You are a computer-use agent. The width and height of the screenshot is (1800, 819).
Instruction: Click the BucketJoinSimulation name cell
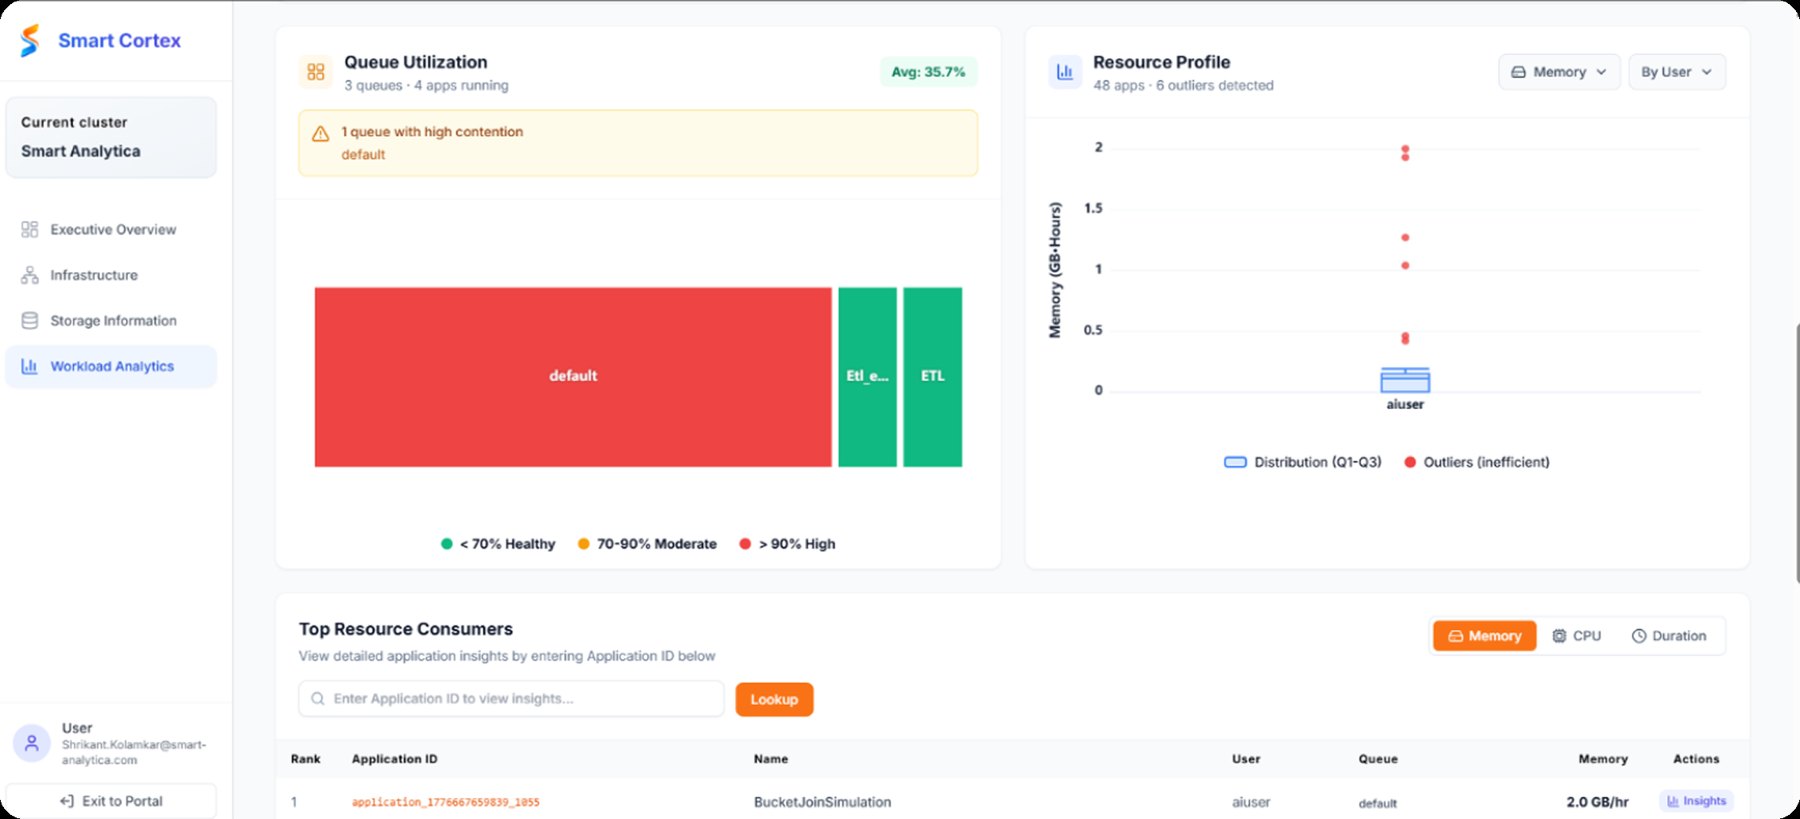[822, 802]
